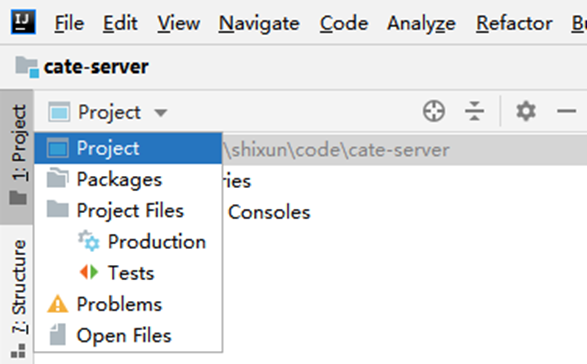Toggle the 1: Project side tab

coord(18,155)
